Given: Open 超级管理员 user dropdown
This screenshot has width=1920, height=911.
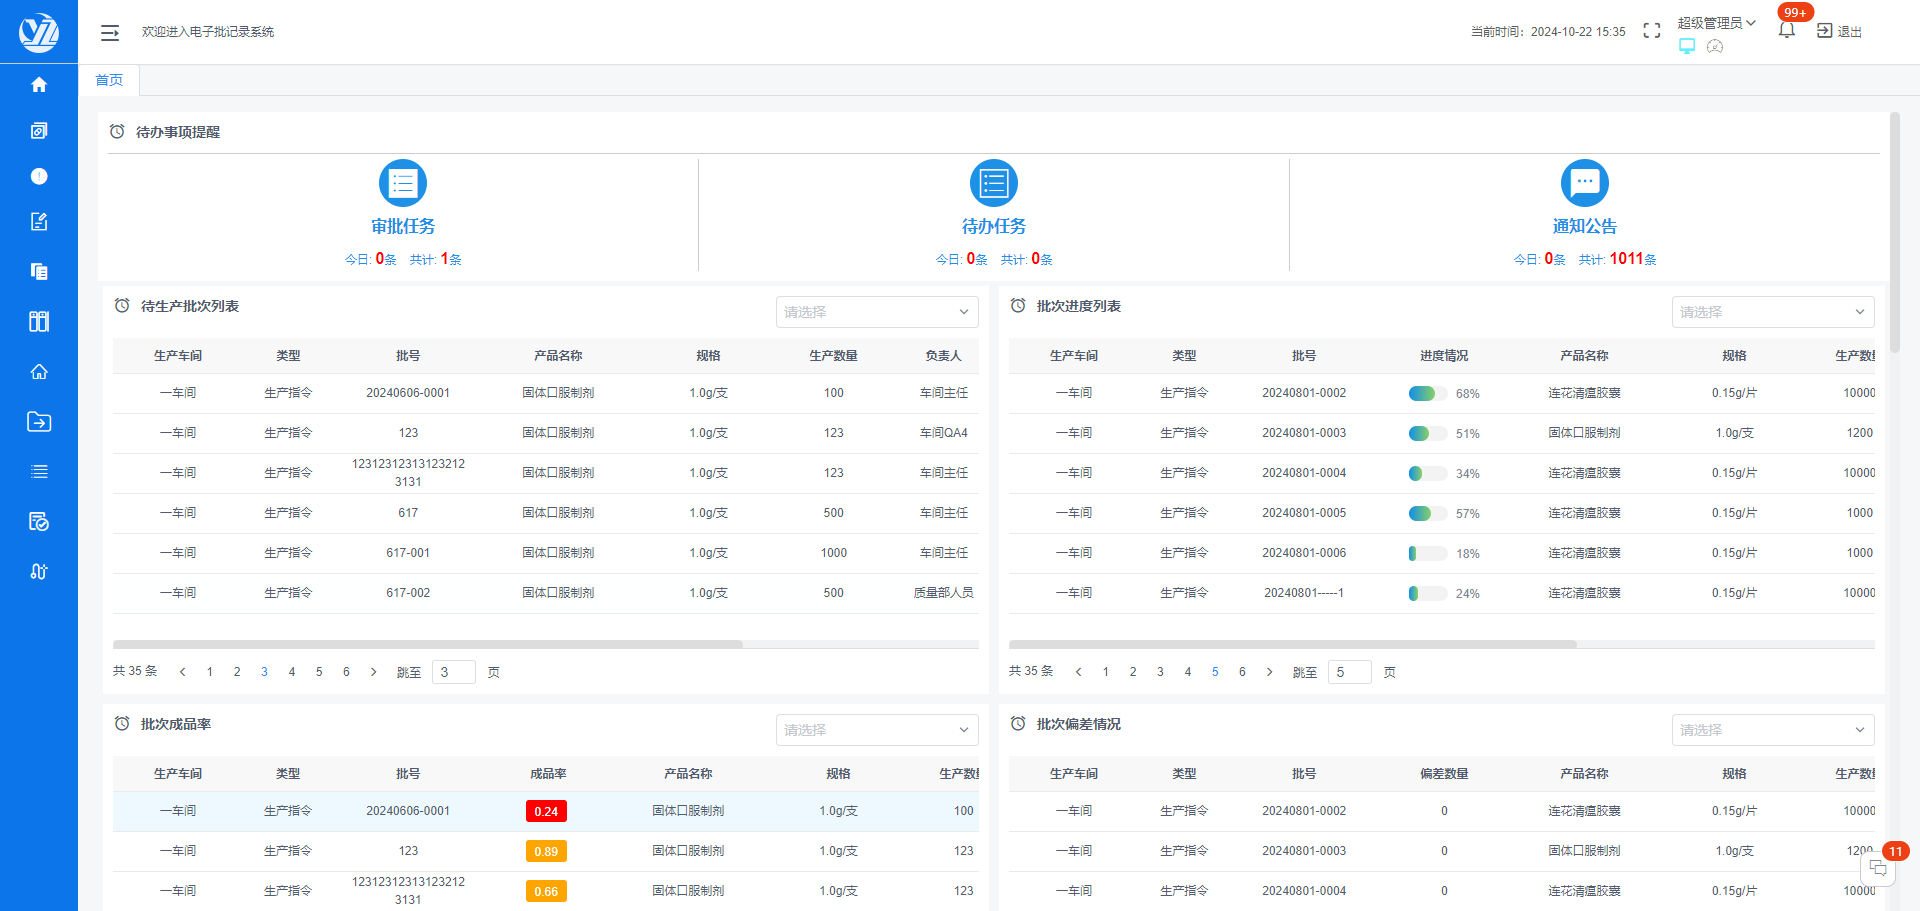Looking at the screenshot, I should (1716, 23).
